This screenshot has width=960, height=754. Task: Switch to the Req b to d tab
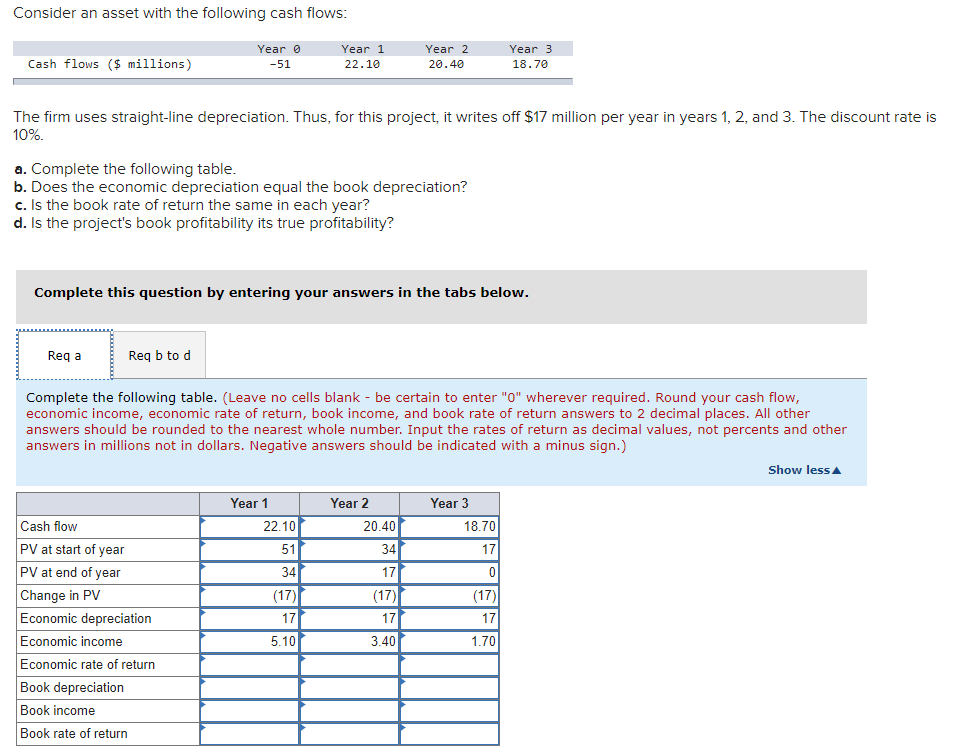coord(159,355)
